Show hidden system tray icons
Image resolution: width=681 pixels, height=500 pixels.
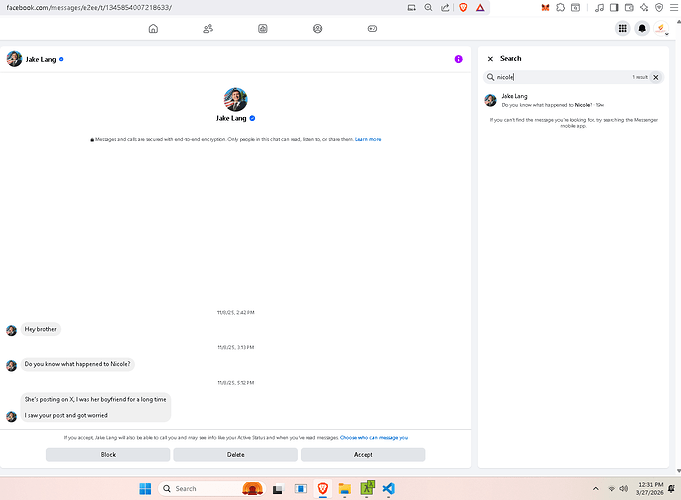pos(597,489)
